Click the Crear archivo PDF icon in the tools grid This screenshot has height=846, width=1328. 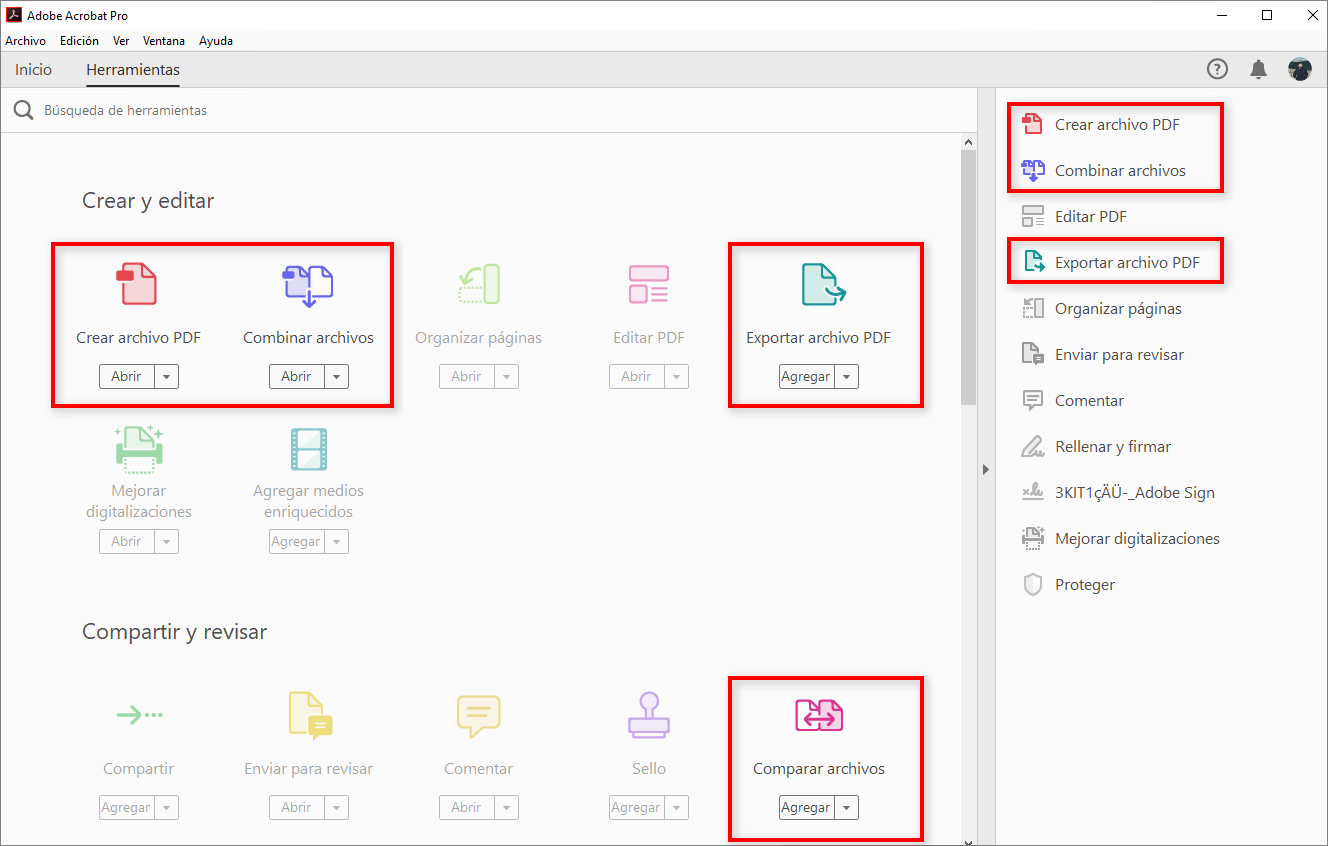[x=138, y=284]
